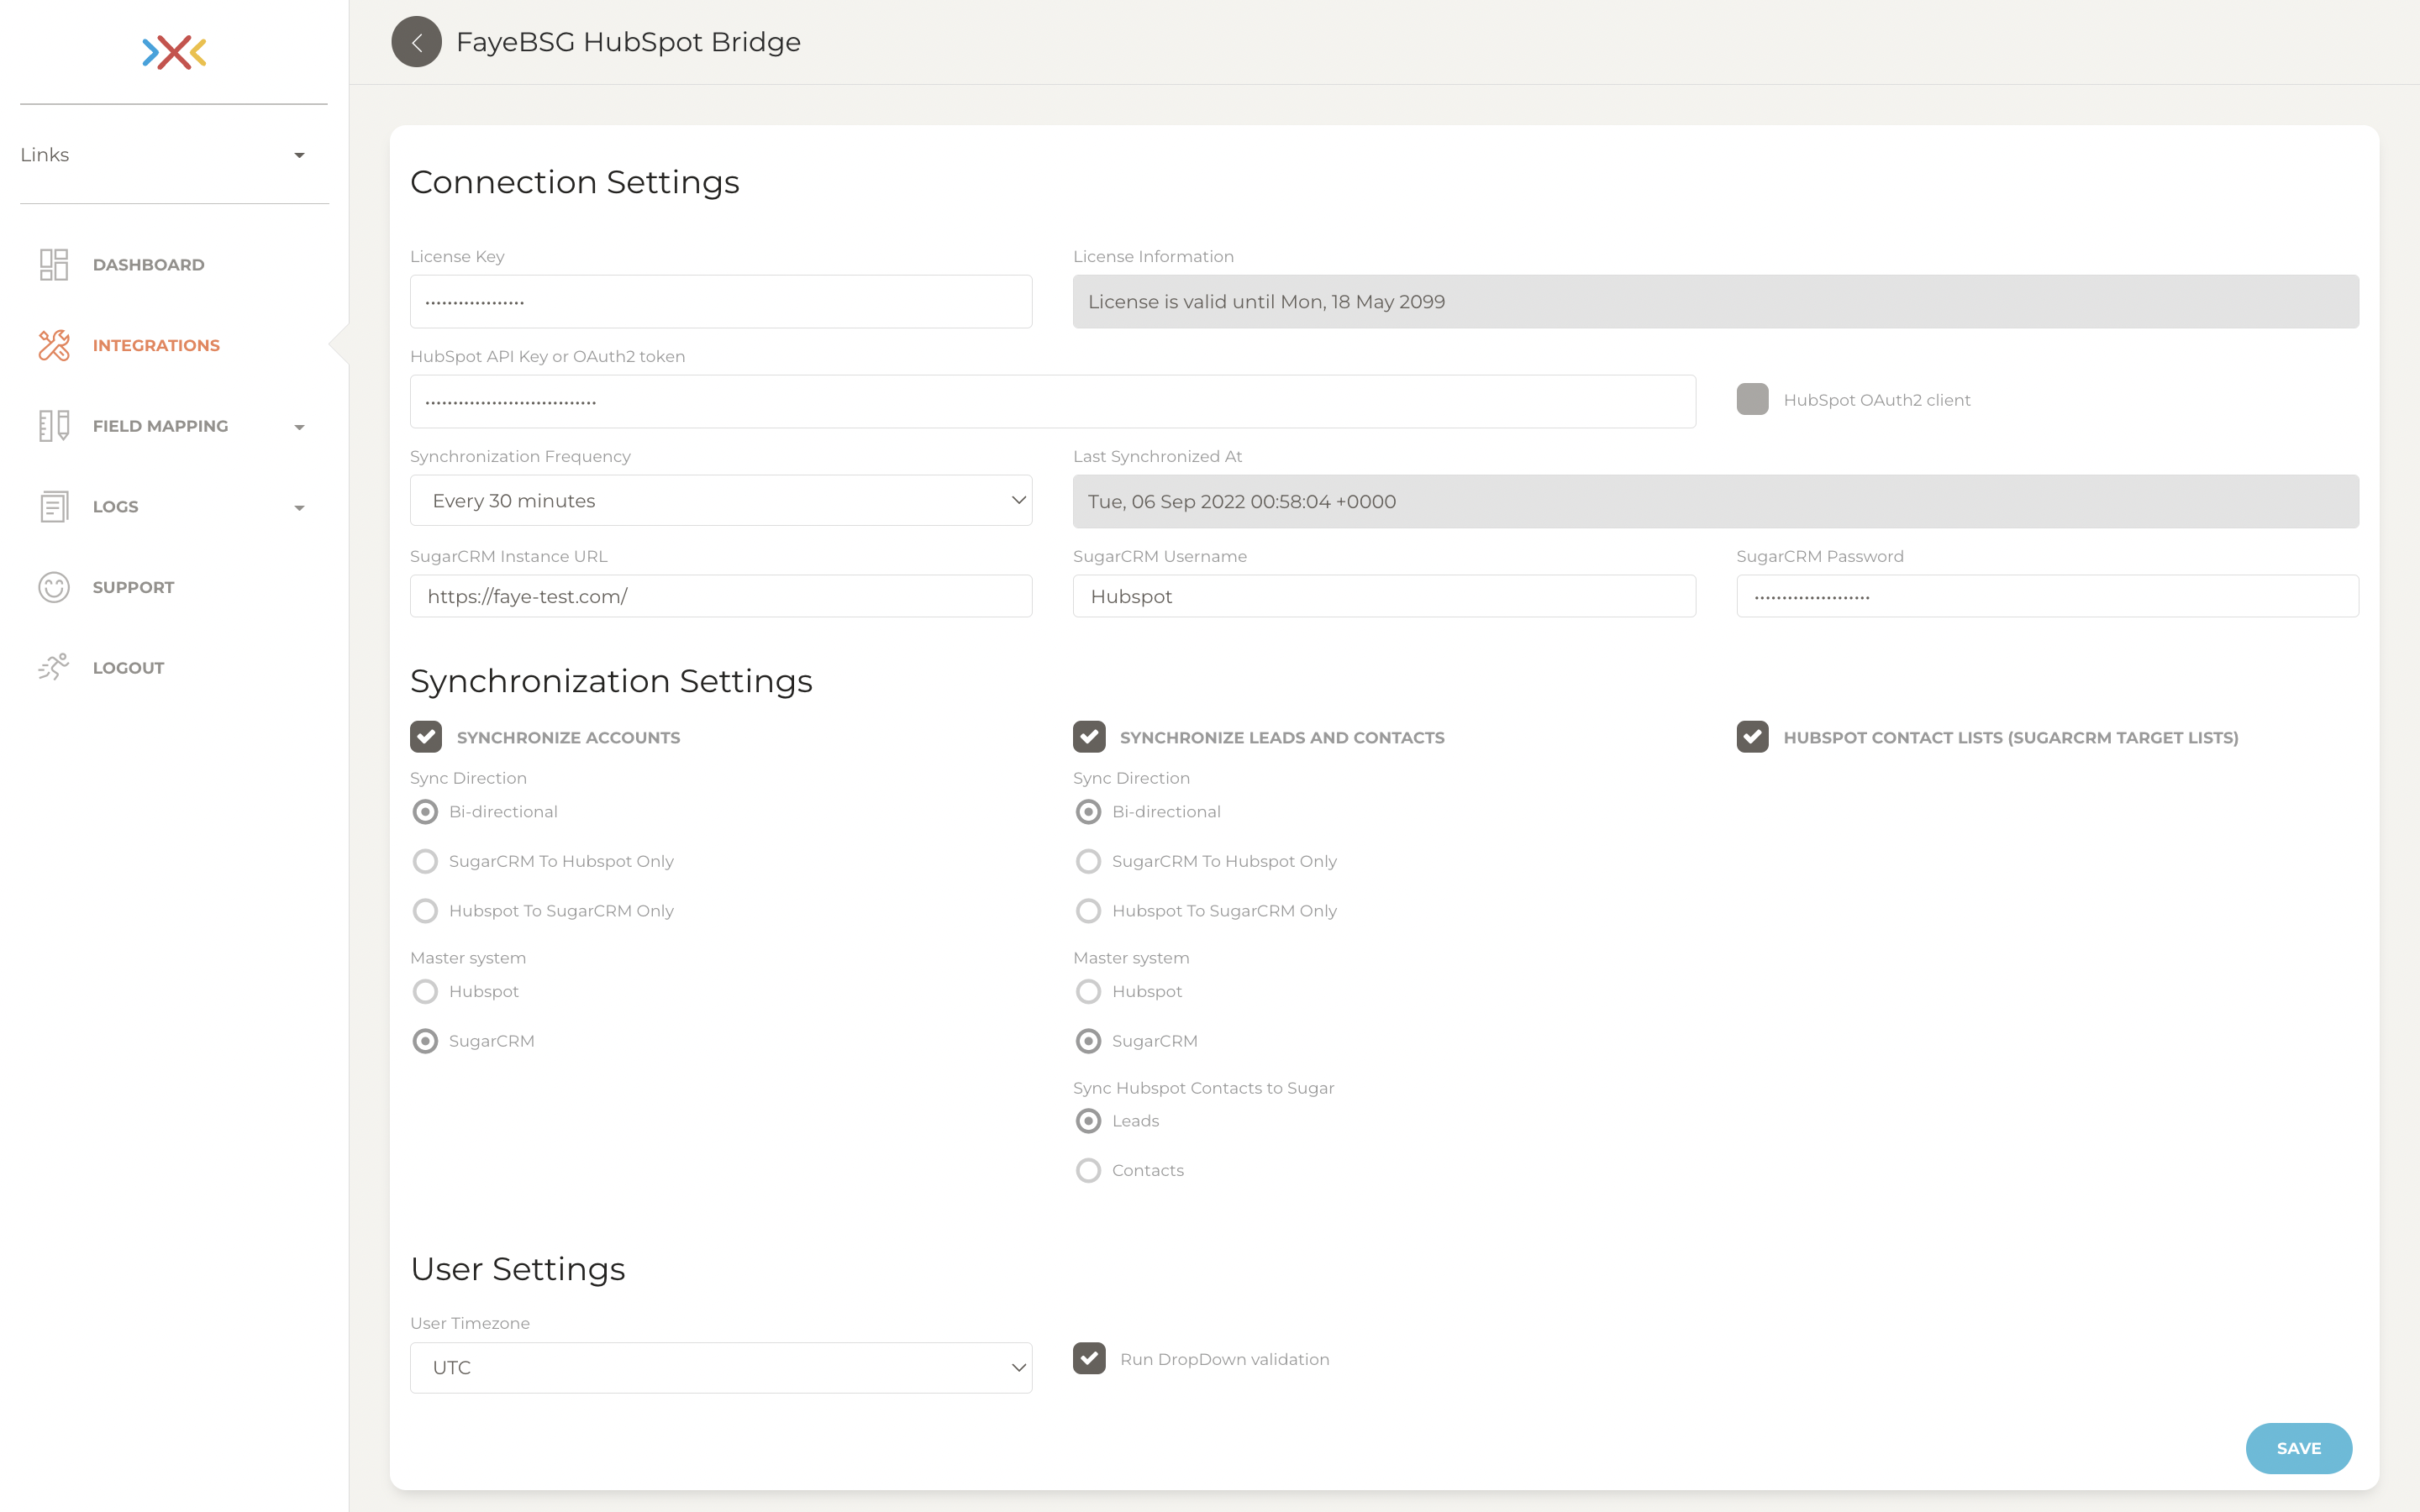This screenshot has height=1512, width=2420.
Task: Select Hubspot To SugarCRM Only for Leads
Action: pyautogui.click(x=1088, y=911)
